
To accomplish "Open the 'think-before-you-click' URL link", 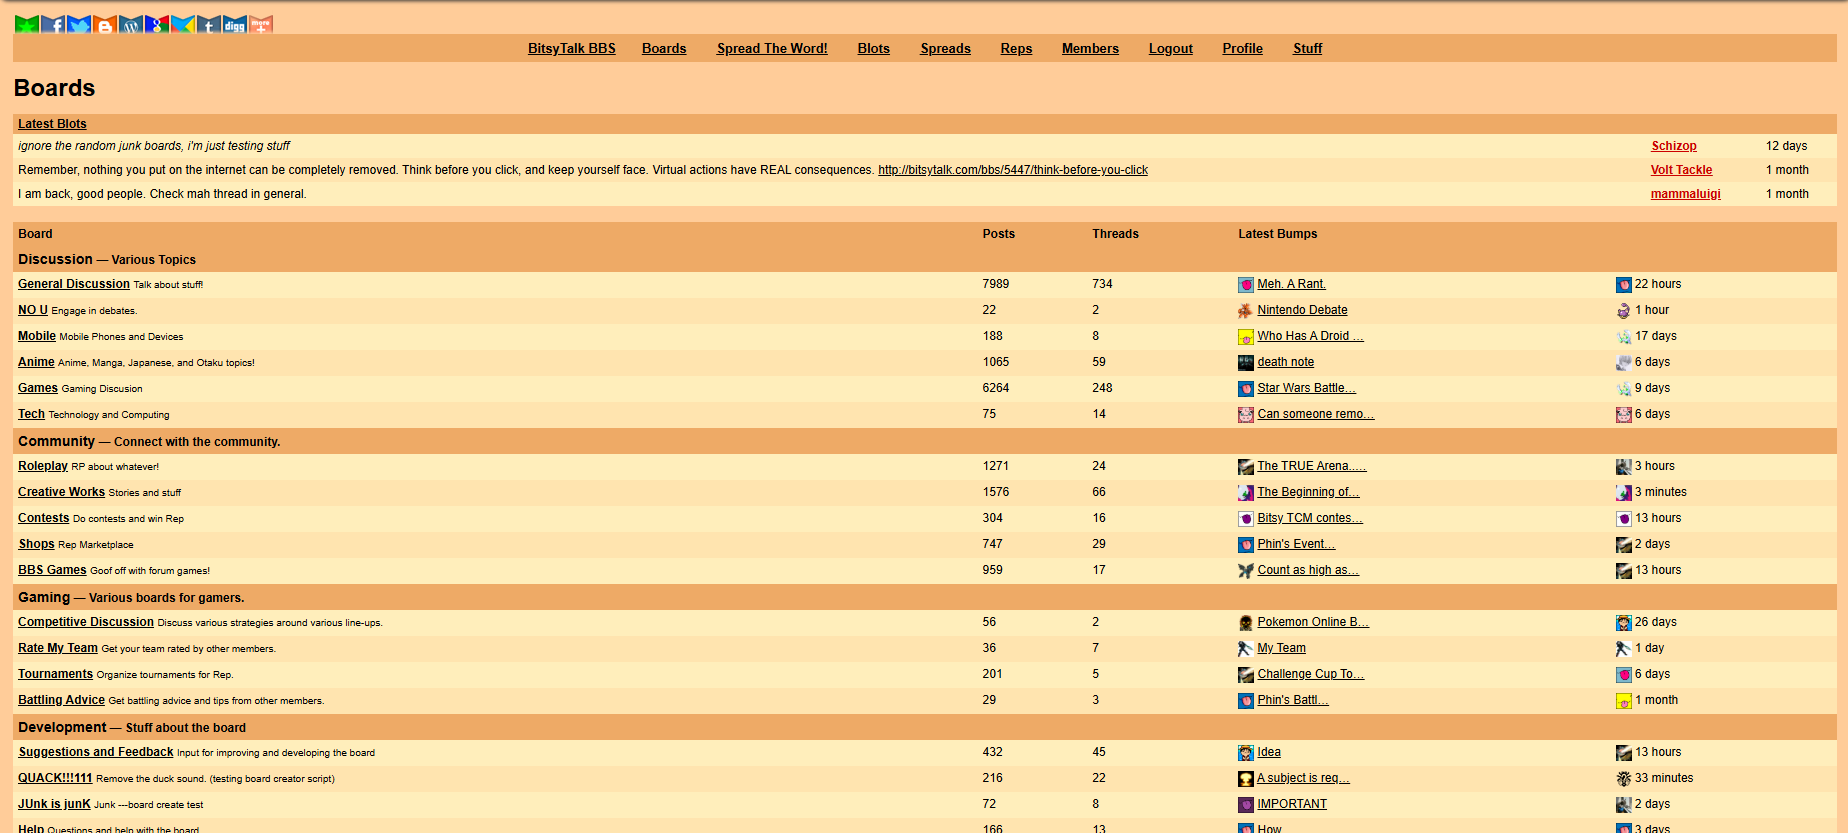I will pyautogui.click(x=1012, y=170).
